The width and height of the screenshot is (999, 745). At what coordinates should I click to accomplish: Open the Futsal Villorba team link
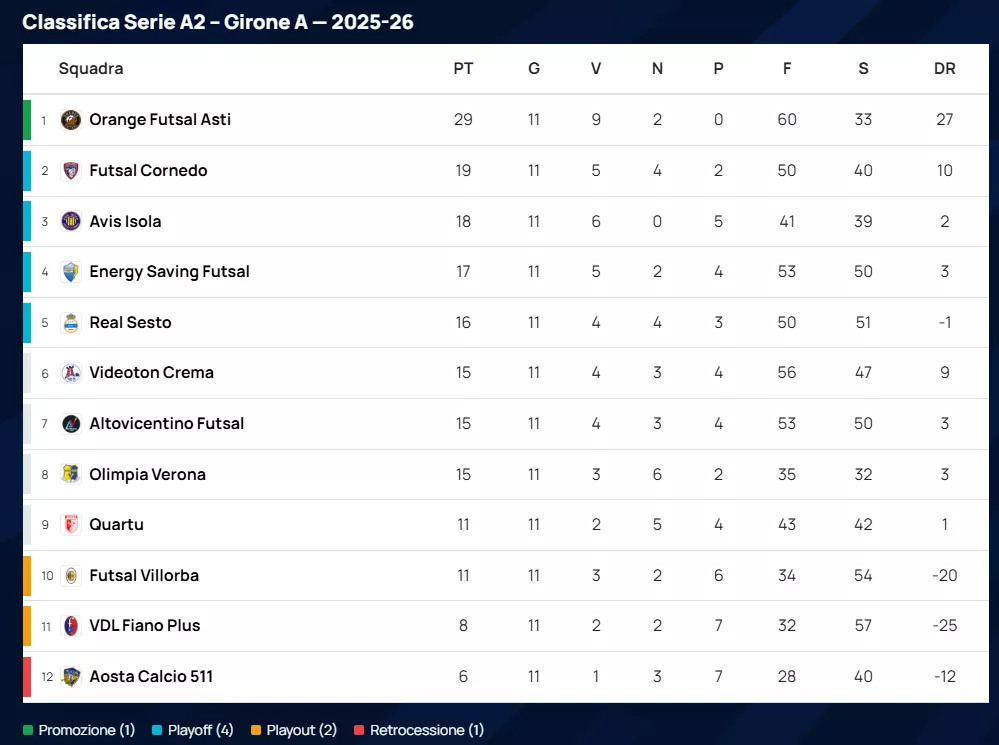click(144, 576)
